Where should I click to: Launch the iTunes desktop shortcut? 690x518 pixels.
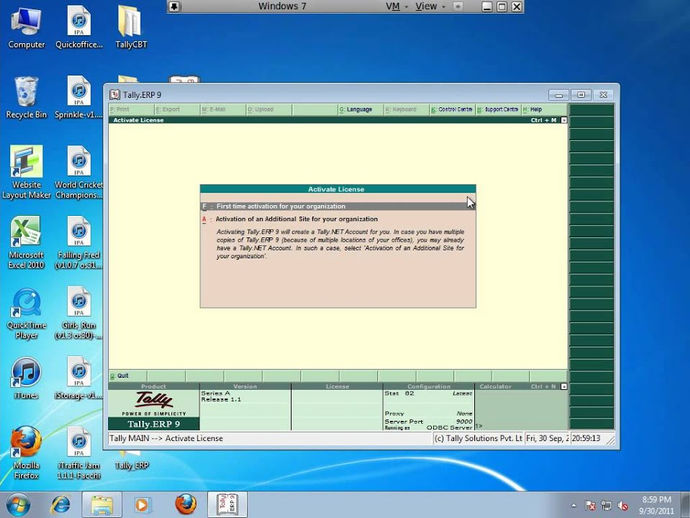[x=26, y=378]
